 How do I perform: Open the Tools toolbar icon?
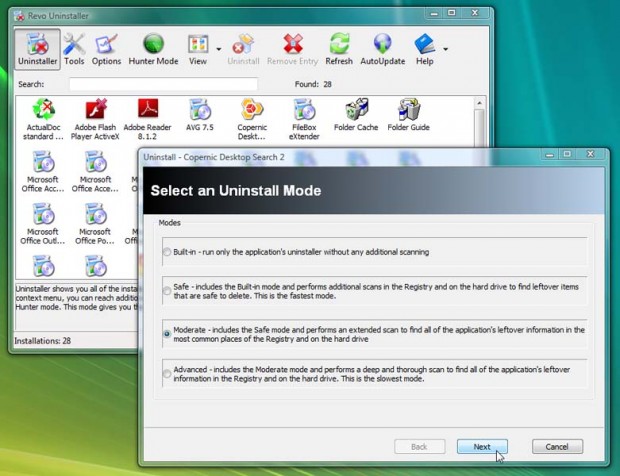74,49
